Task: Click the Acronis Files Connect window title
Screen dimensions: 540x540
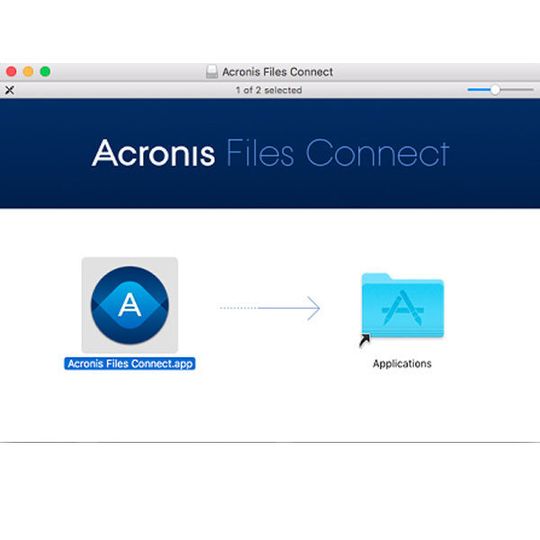Action: point(278,72)
